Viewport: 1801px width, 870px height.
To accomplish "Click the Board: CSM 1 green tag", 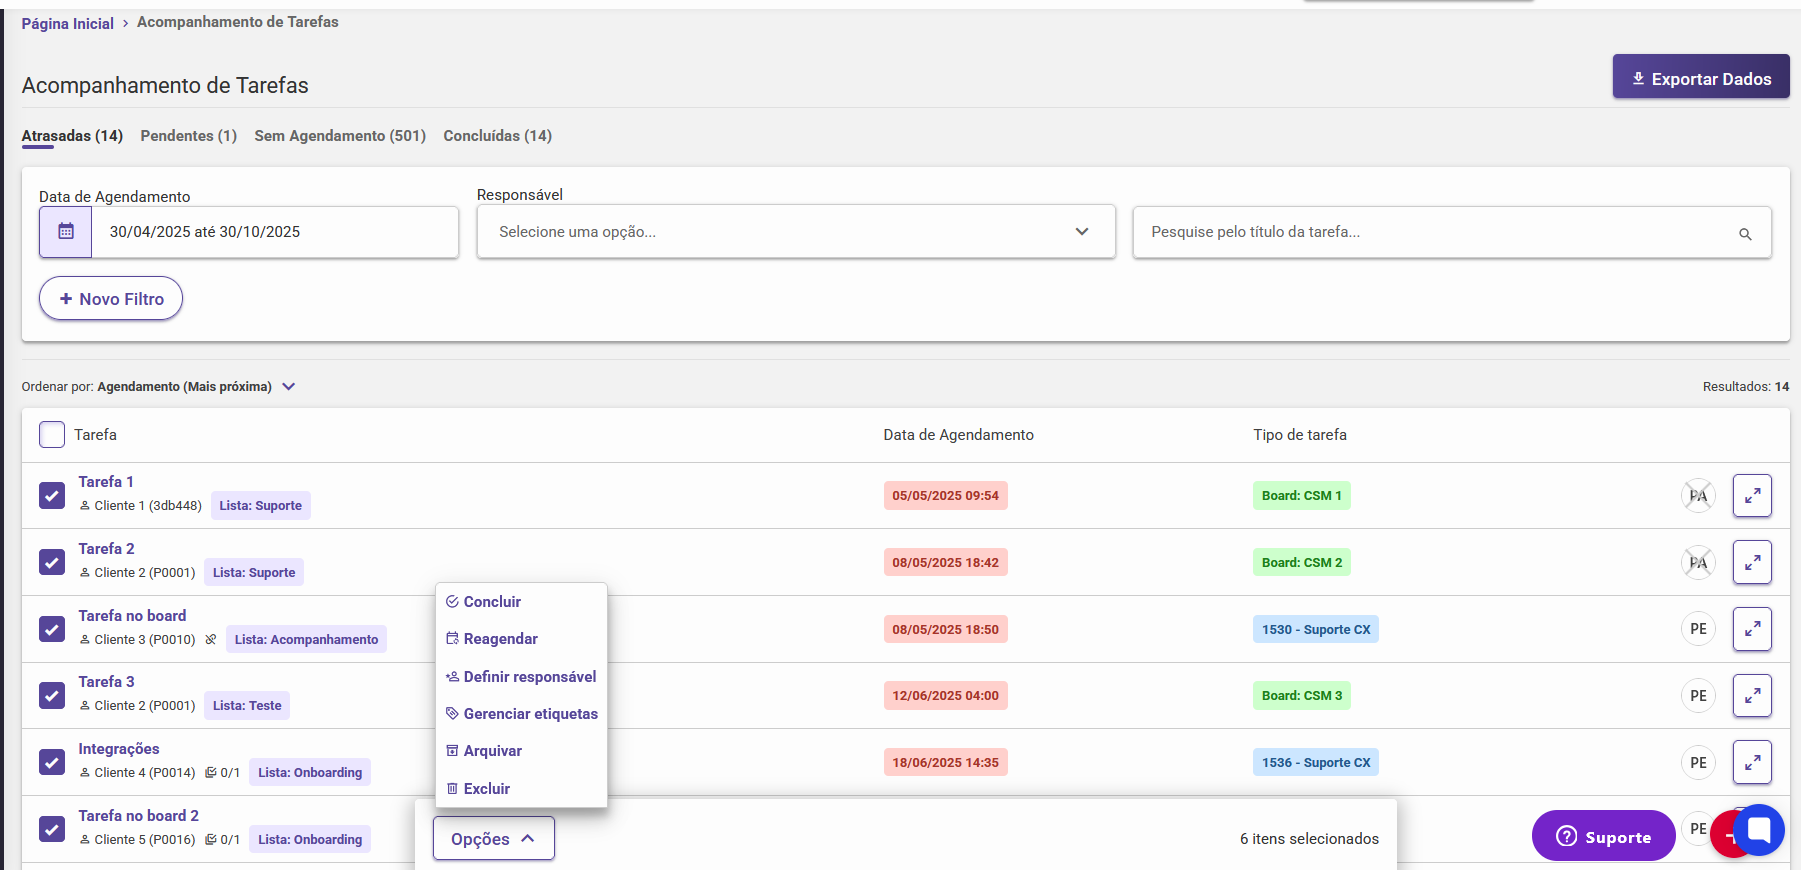I will (x=1301, y=496).
